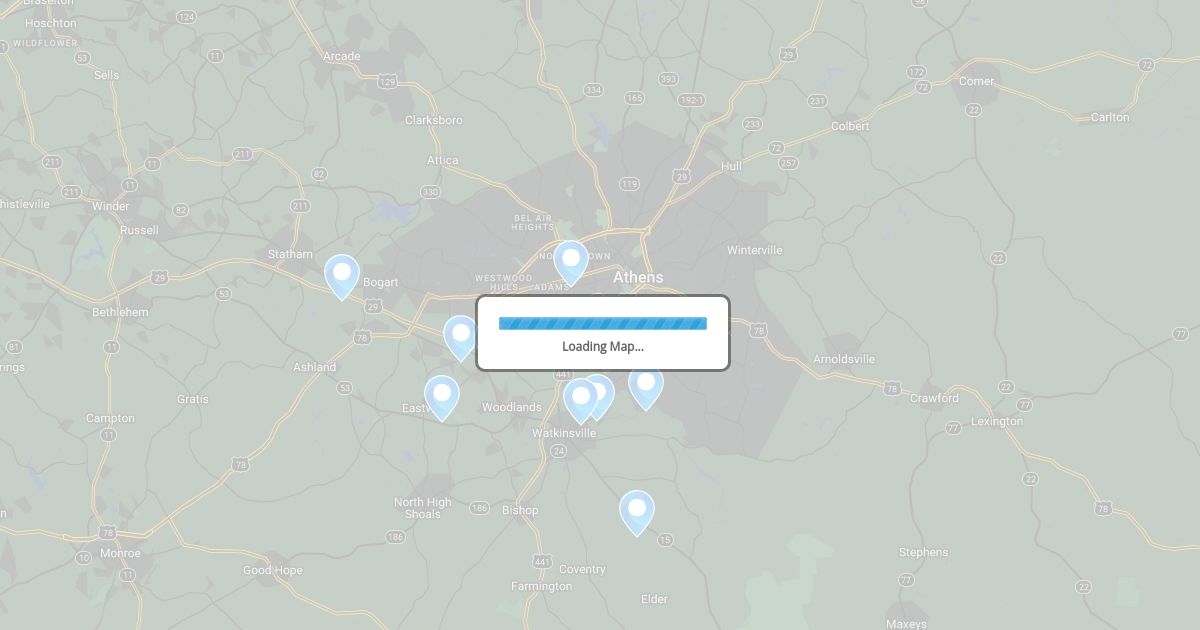Select the Arnoldsville label

click(844, 359)
